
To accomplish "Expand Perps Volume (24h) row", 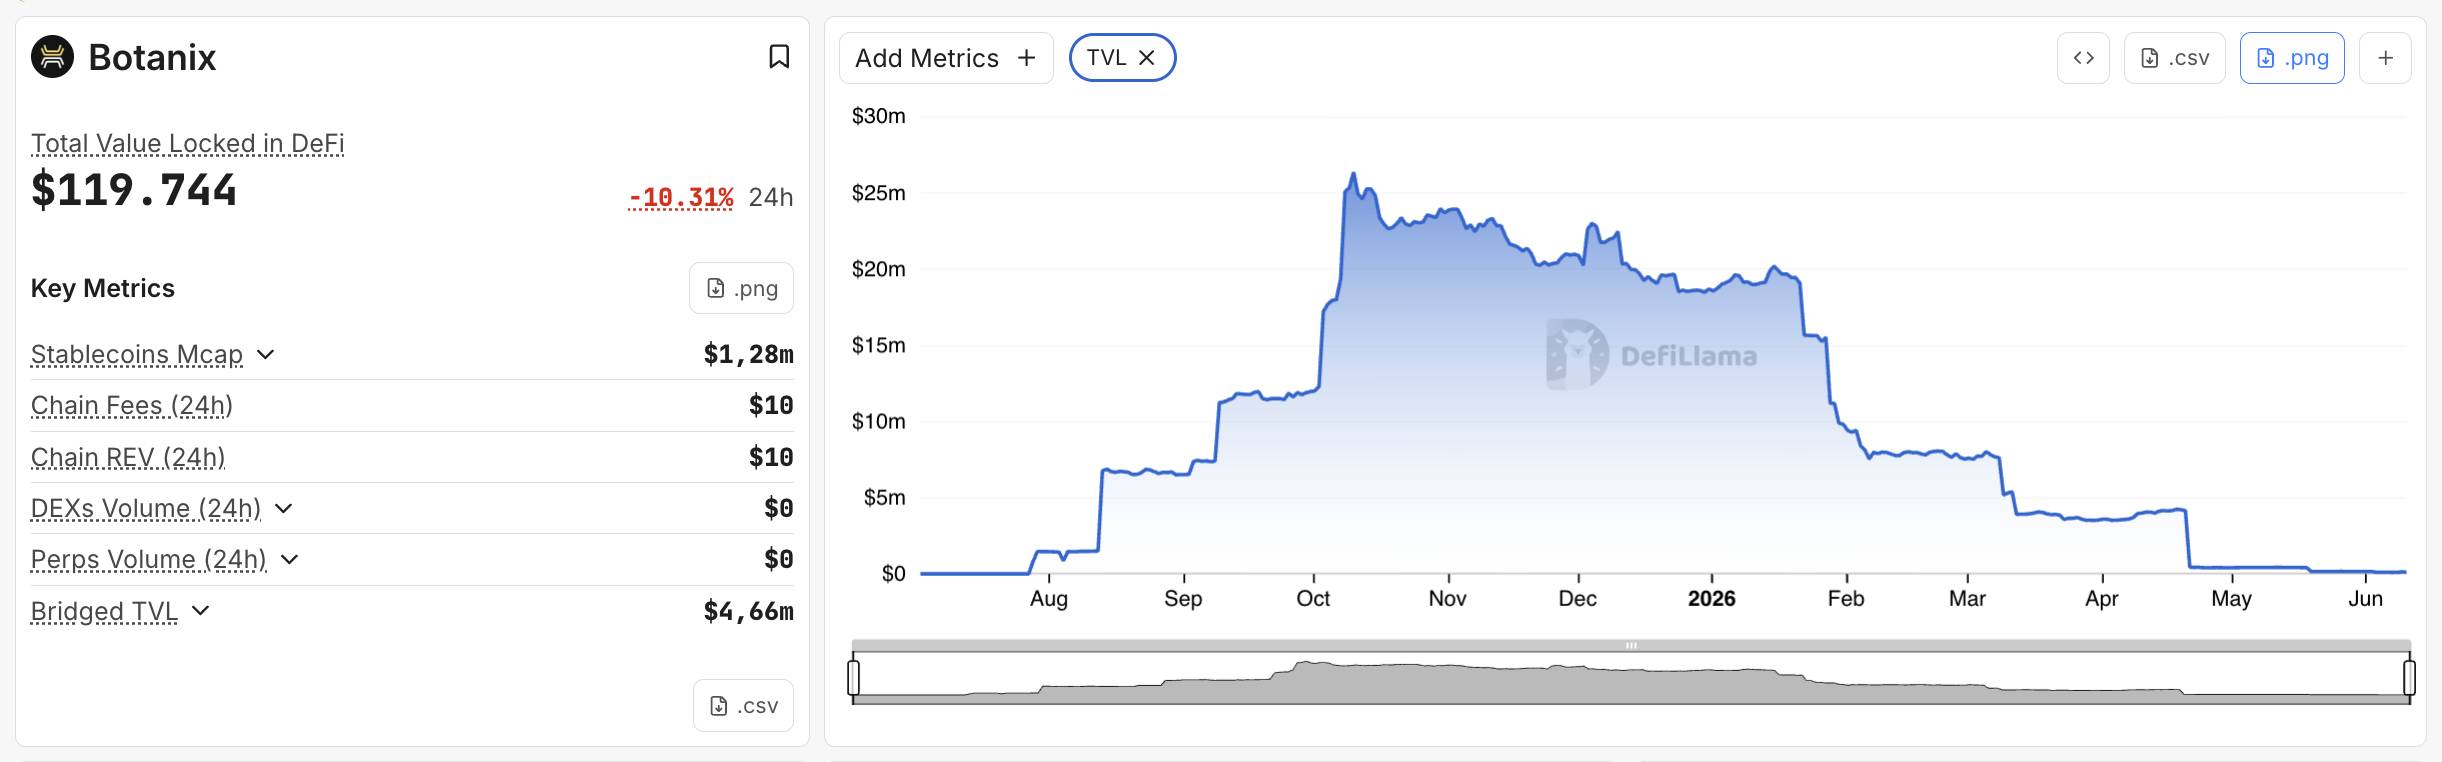I will [290, 559].
